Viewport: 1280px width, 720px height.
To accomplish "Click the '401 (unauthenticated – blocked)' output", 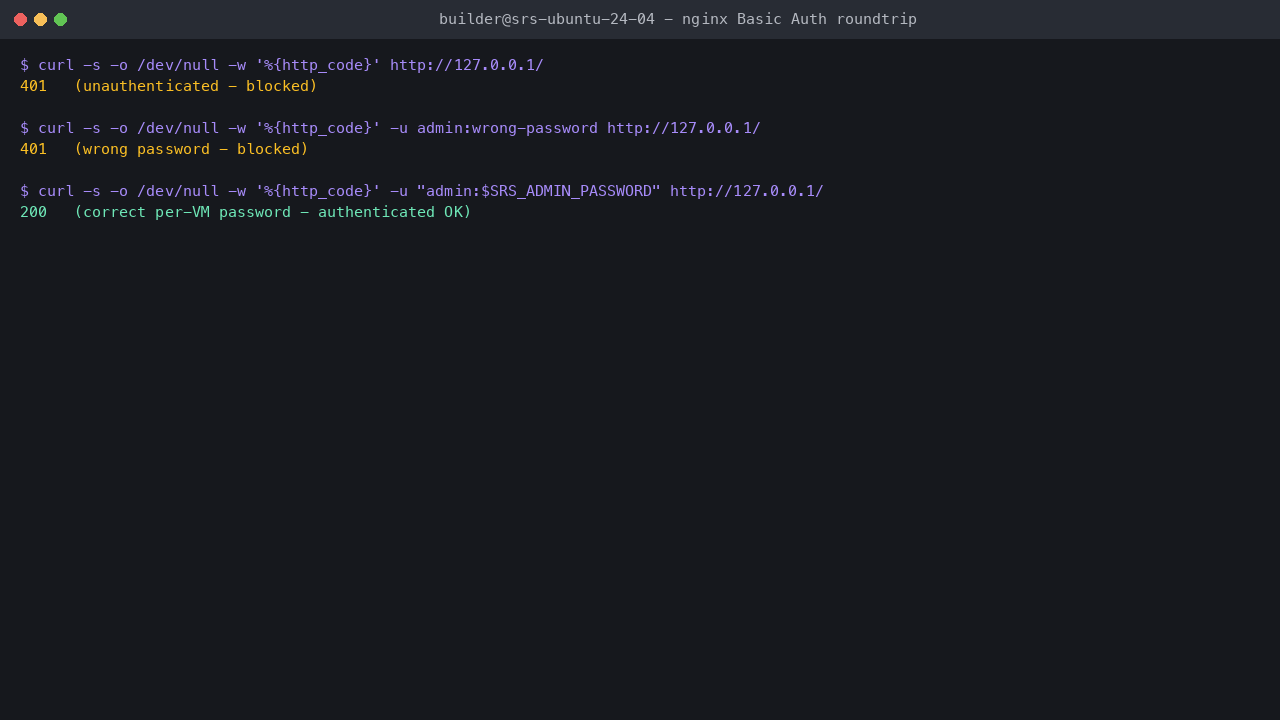I will coord(169,86).
